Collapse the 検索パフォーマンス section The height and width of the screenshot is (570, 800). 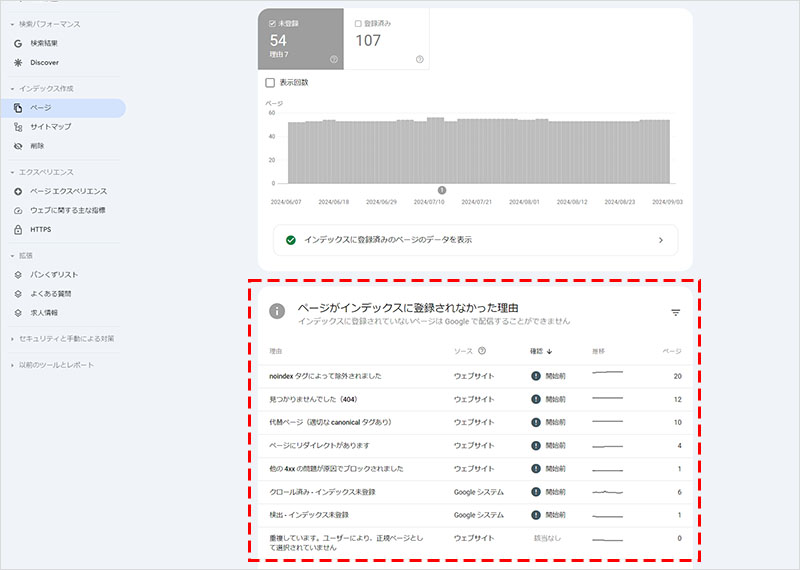12,24
